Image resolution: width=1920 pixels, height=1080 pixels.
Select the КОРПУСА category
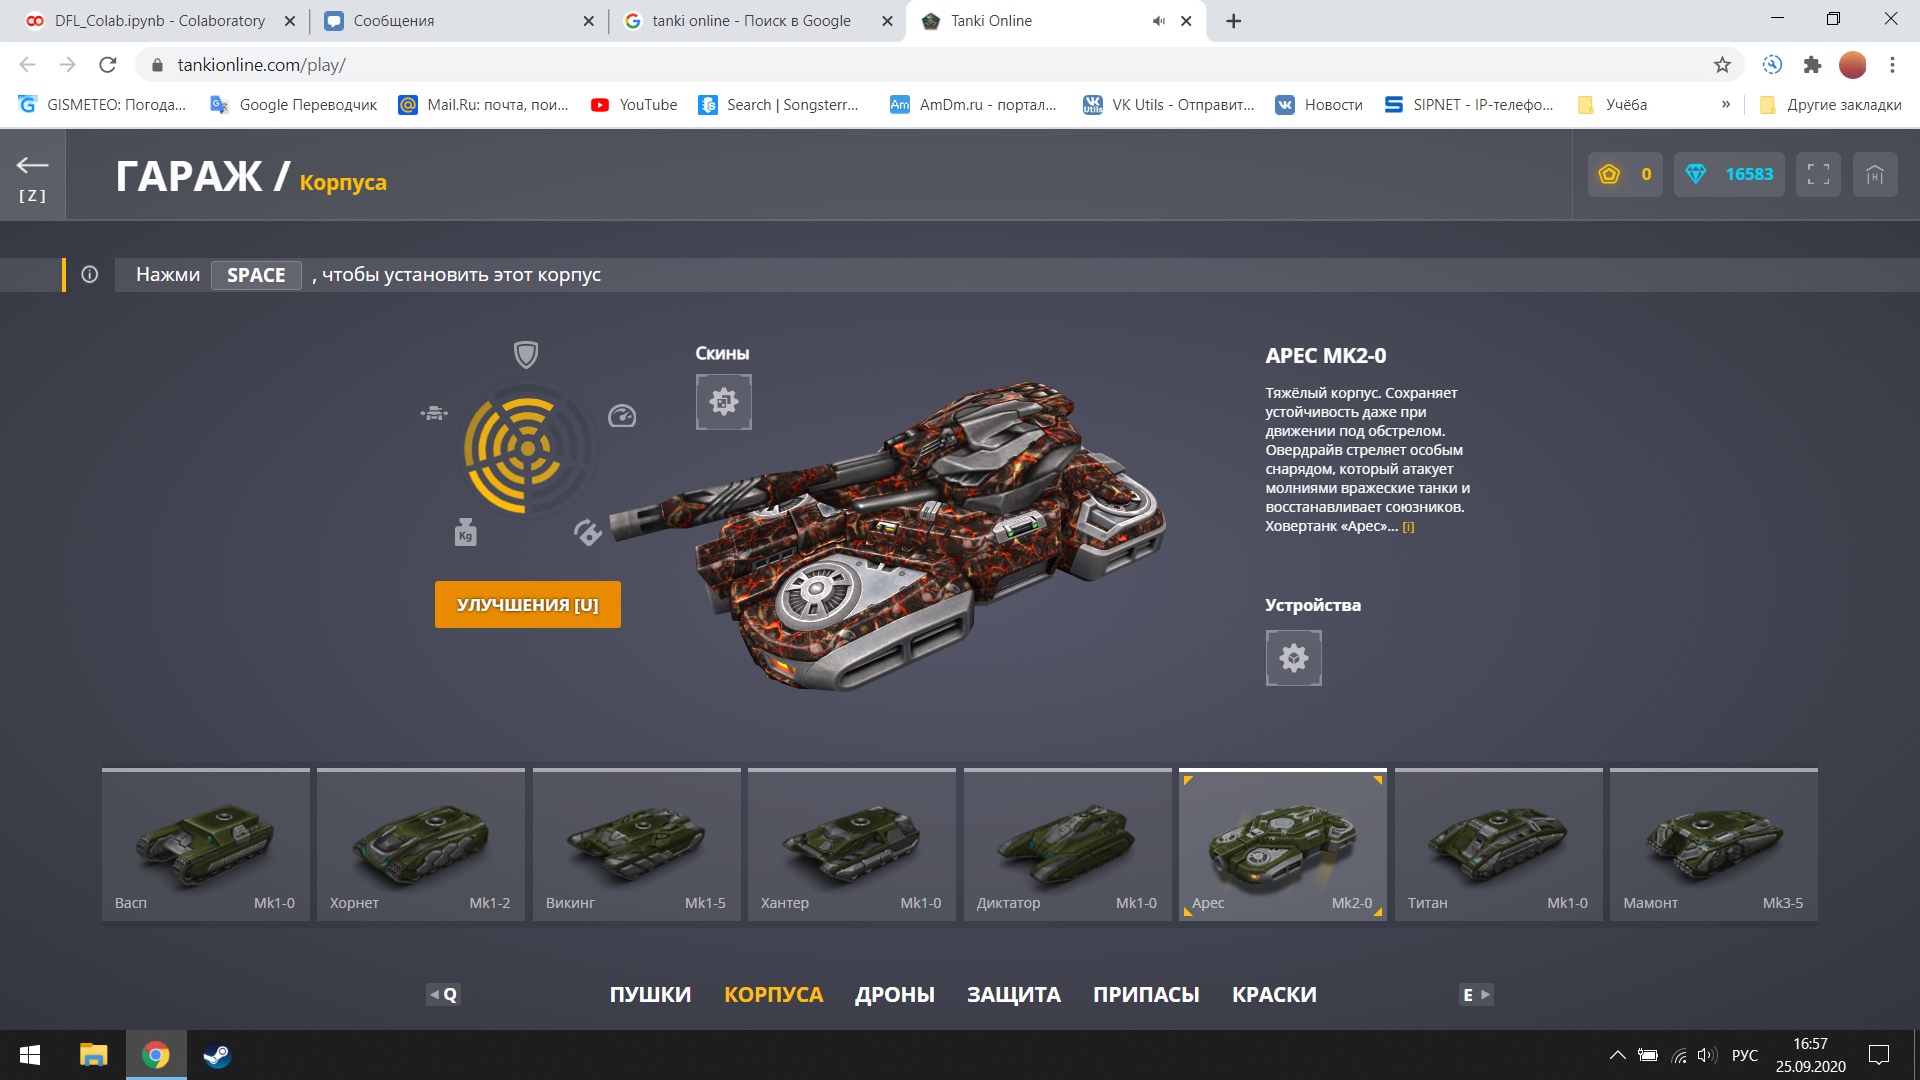[x=773, y=994]
